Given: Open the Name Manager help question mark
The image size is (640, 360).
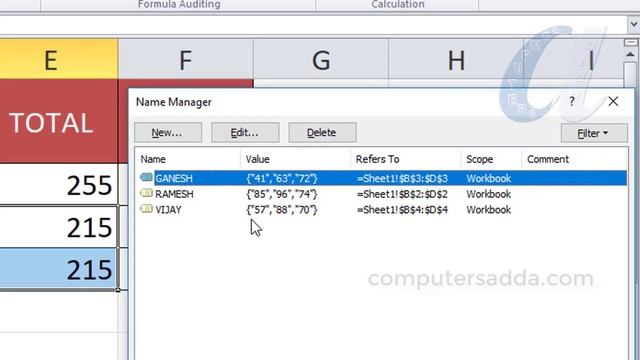Looking at the screenshot, I should pyautogui.click(x=572, y=101).
